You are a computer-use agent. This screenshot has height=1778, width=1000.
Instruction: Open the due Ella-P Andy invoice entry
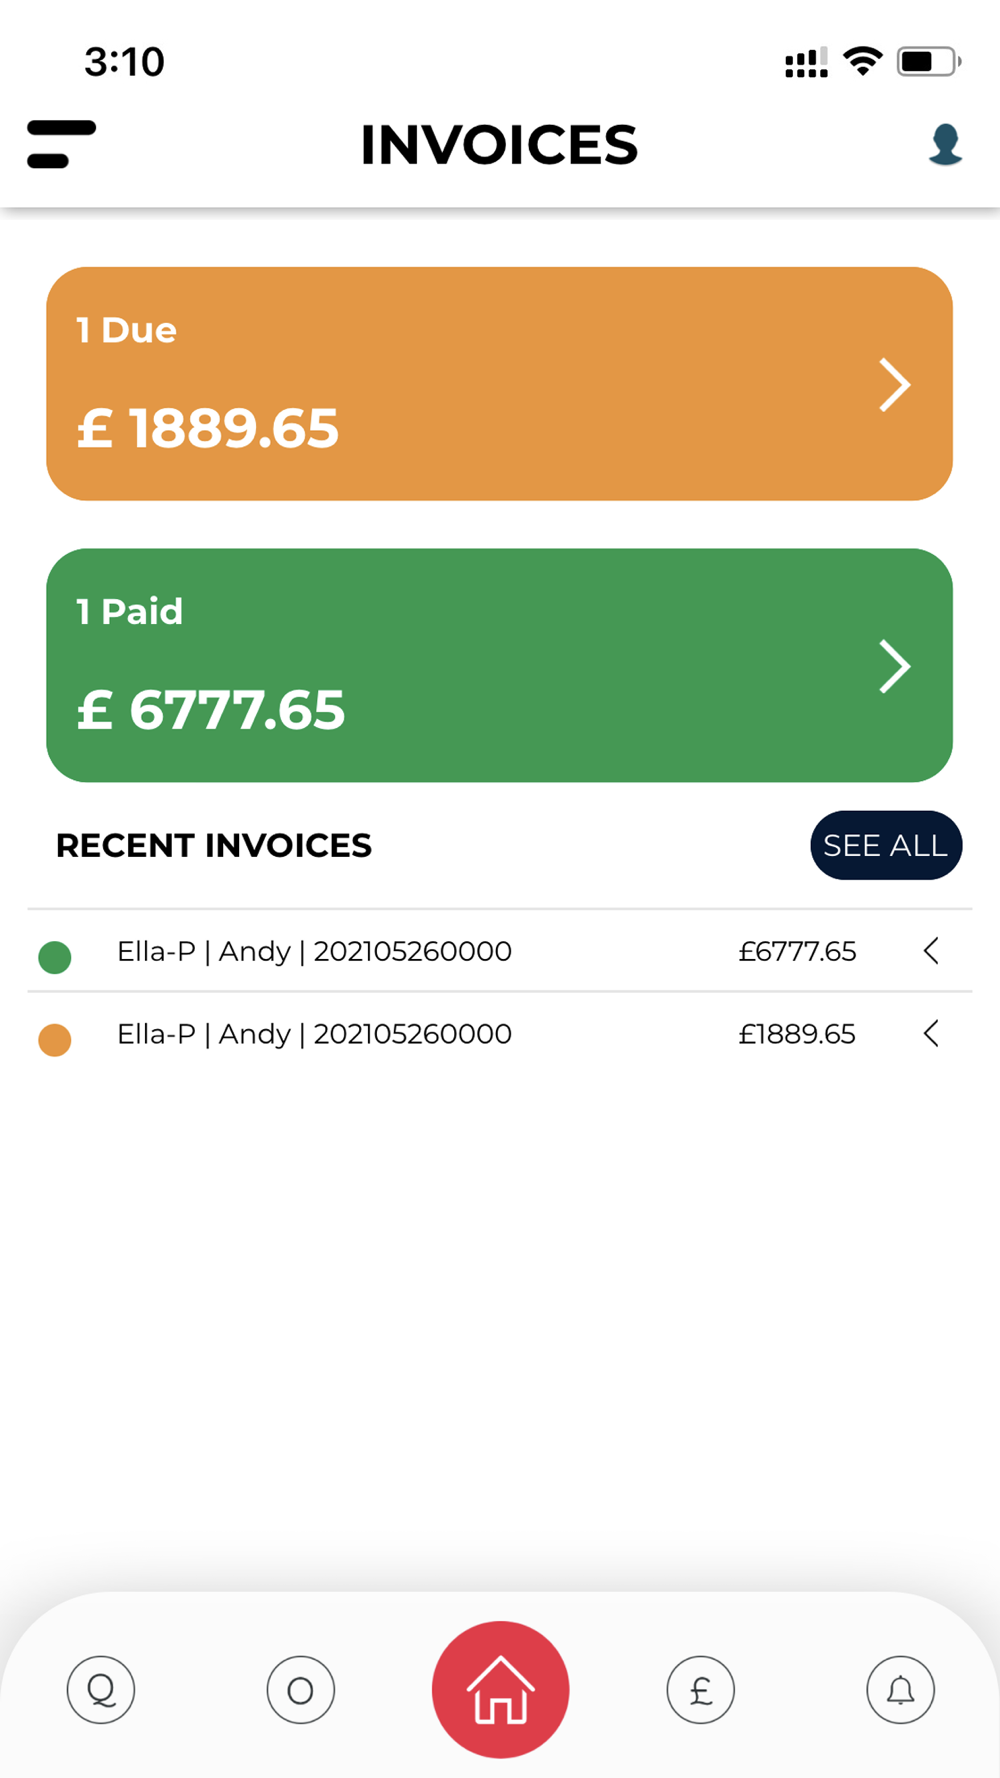click(x=499, y=1034)
